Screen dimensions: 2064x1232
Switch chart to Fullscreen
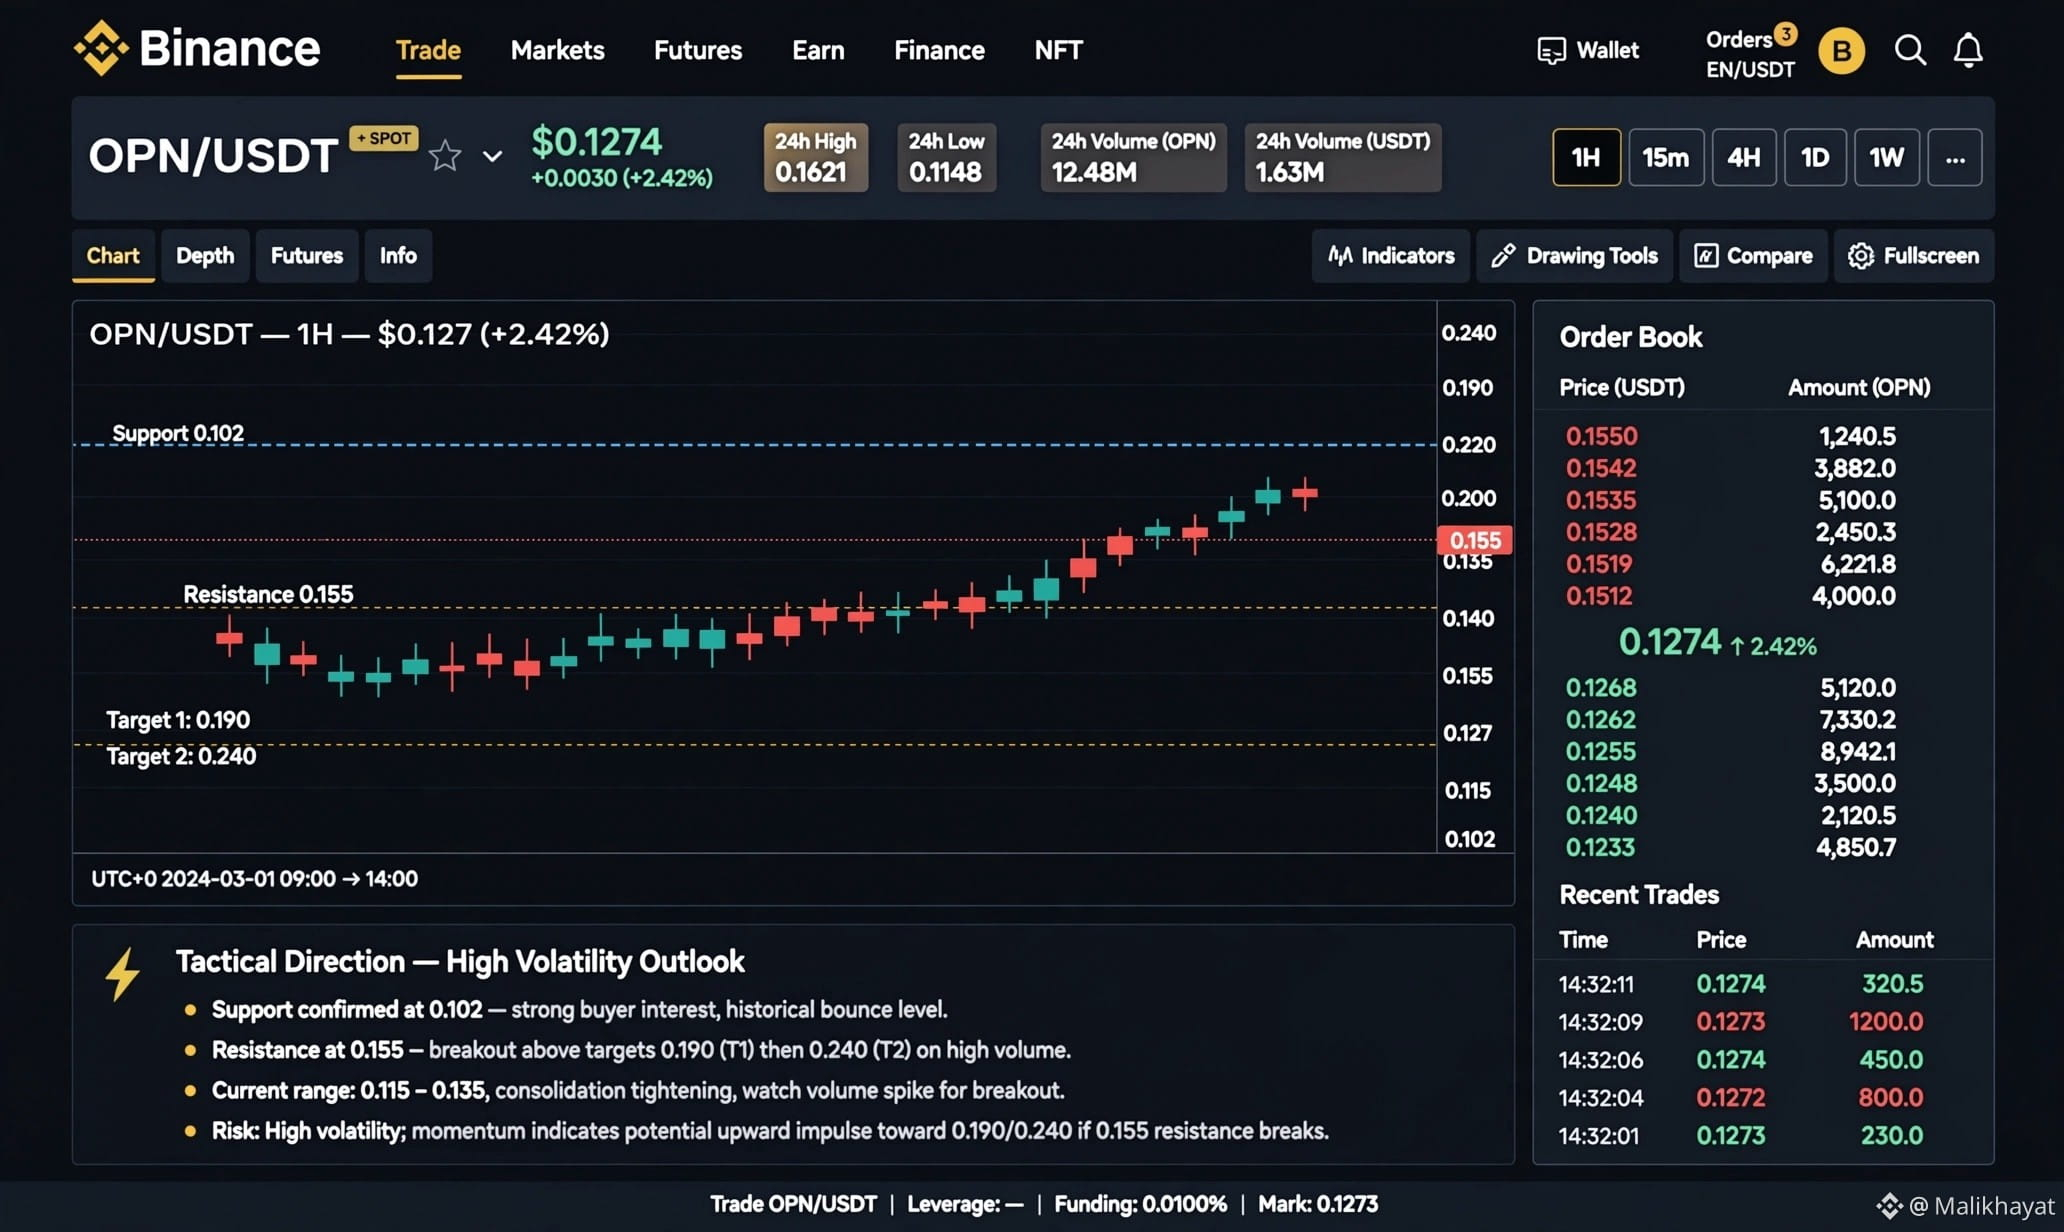[x=1913, y=256]
